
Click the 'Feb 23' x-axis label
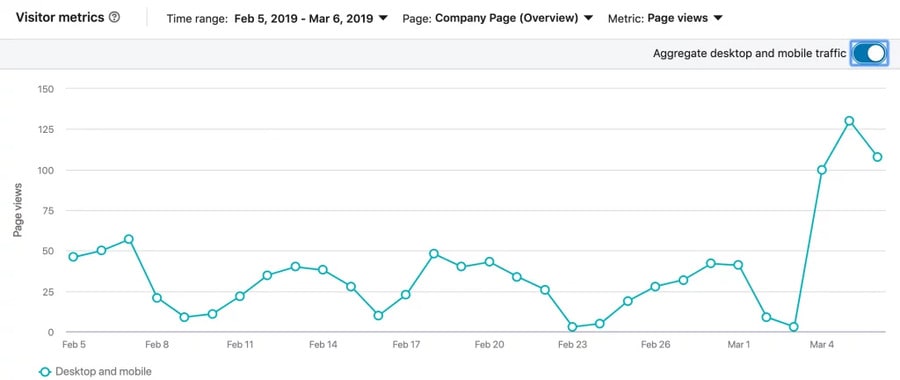coord(572,345)
